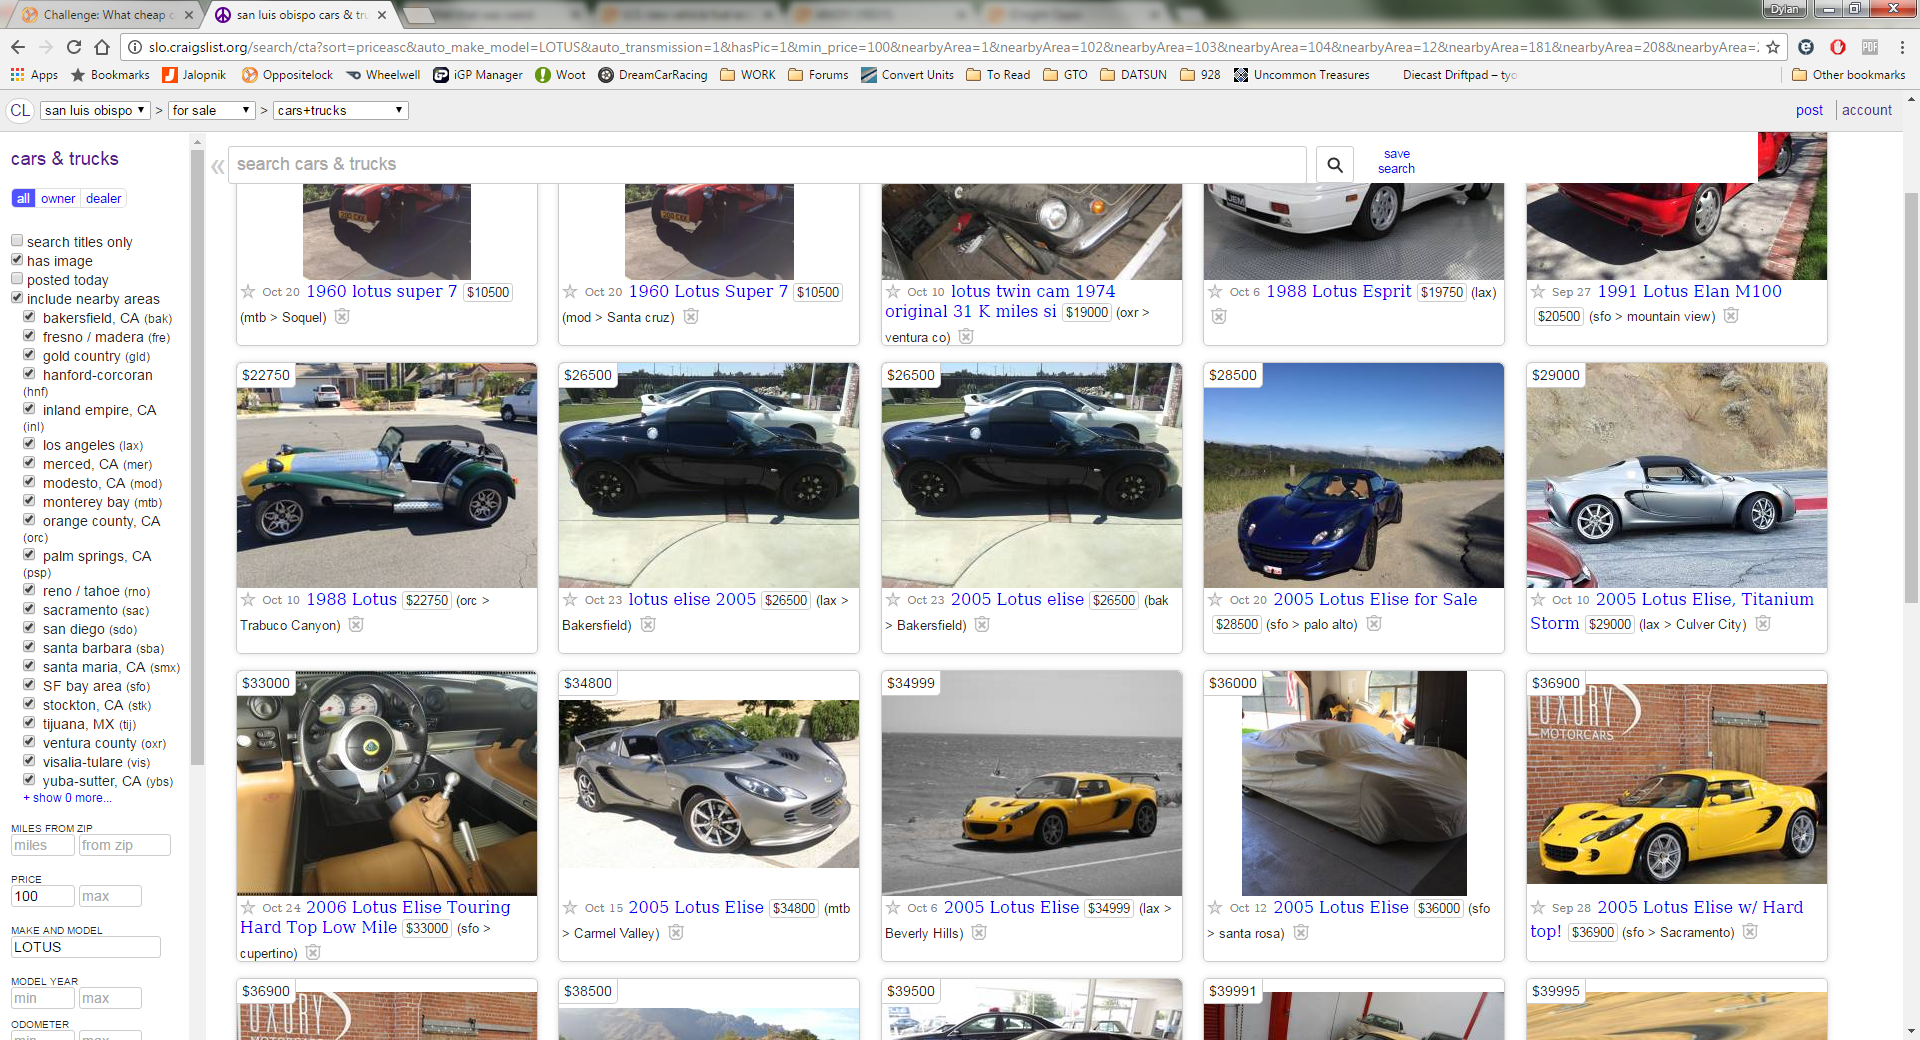This screenshot has height=1040, width=1920.
Task: Expand show 0 more areas
Action: click(67, 798)
